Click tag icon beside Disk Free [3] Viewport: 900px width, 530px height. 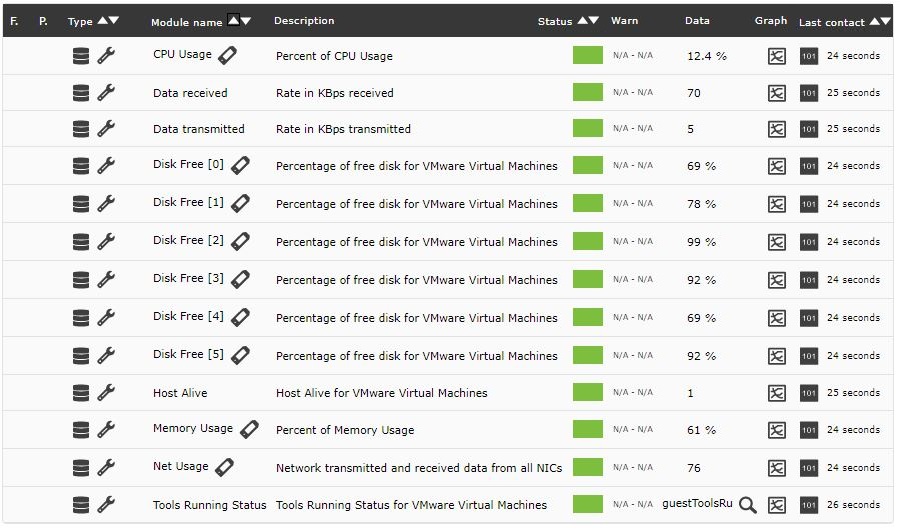pos(240,280)
